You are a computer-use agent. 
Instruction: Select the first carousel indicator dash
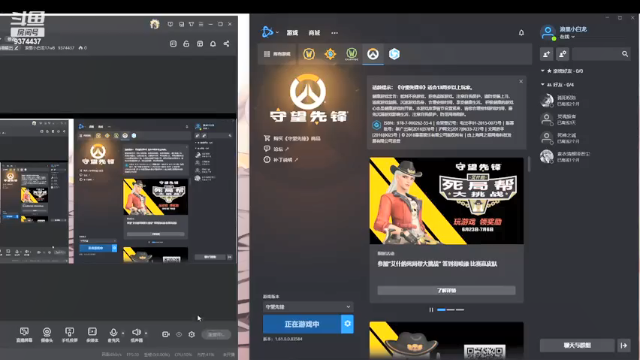(x=441, y=310)
